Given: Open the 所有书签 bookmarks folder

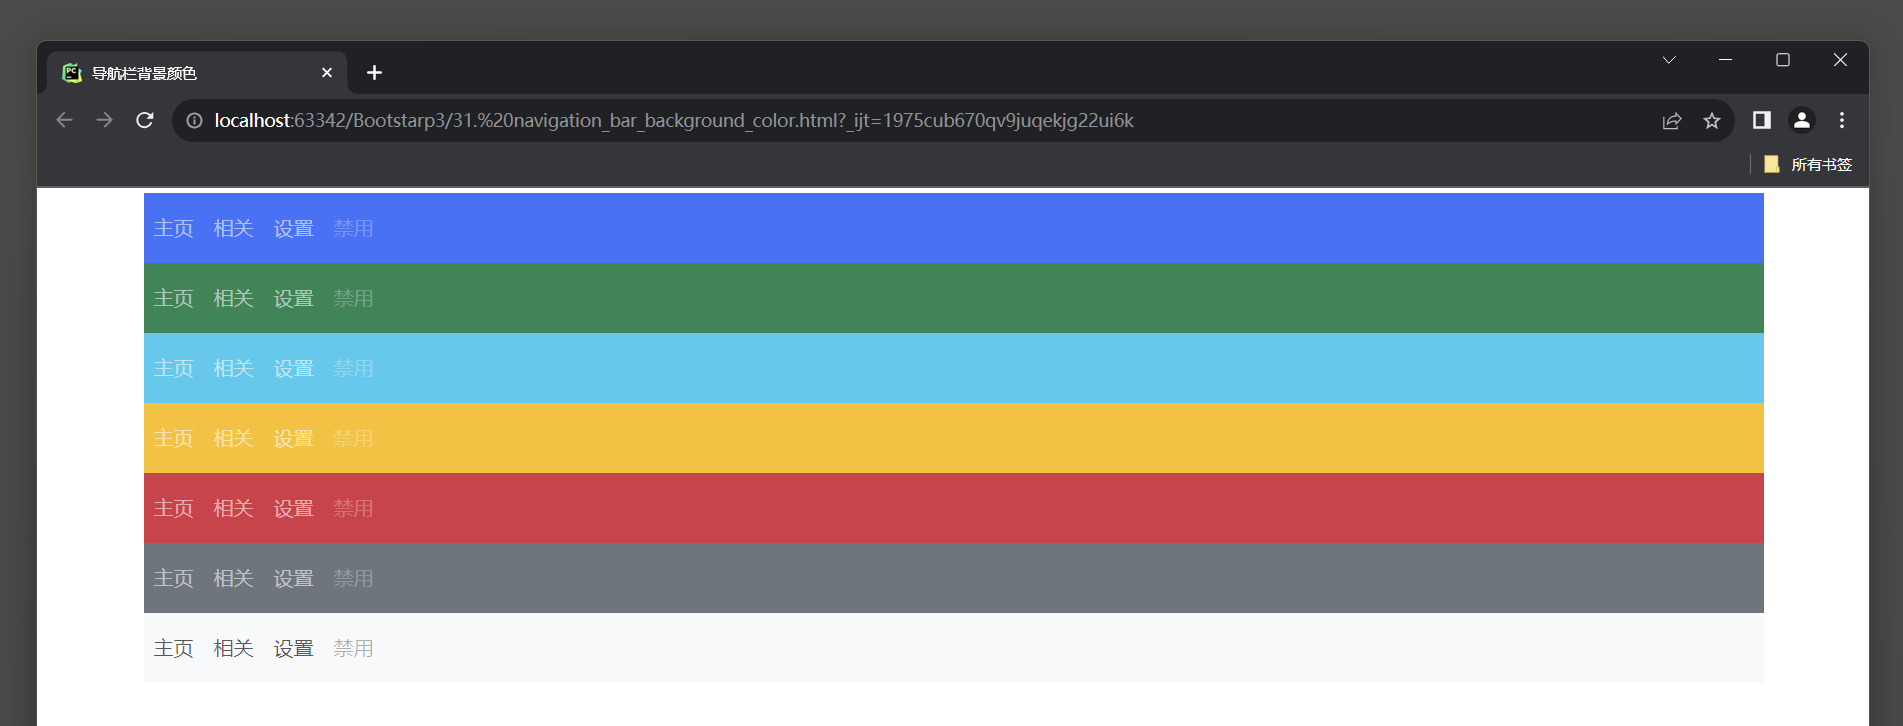Looking at the screenshot, I should pyautogui.click(x=1808, y=164).
